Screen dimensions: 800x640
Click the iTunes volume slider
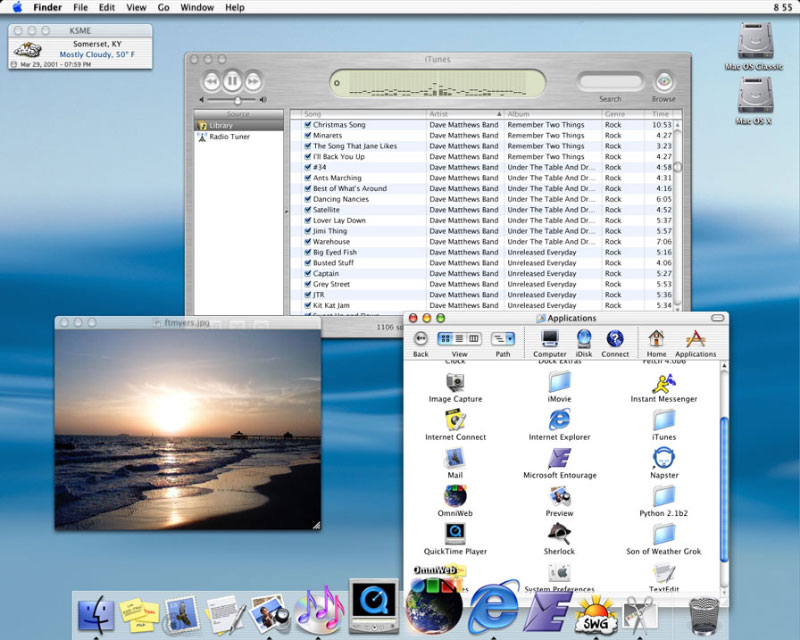click(237, 100)
